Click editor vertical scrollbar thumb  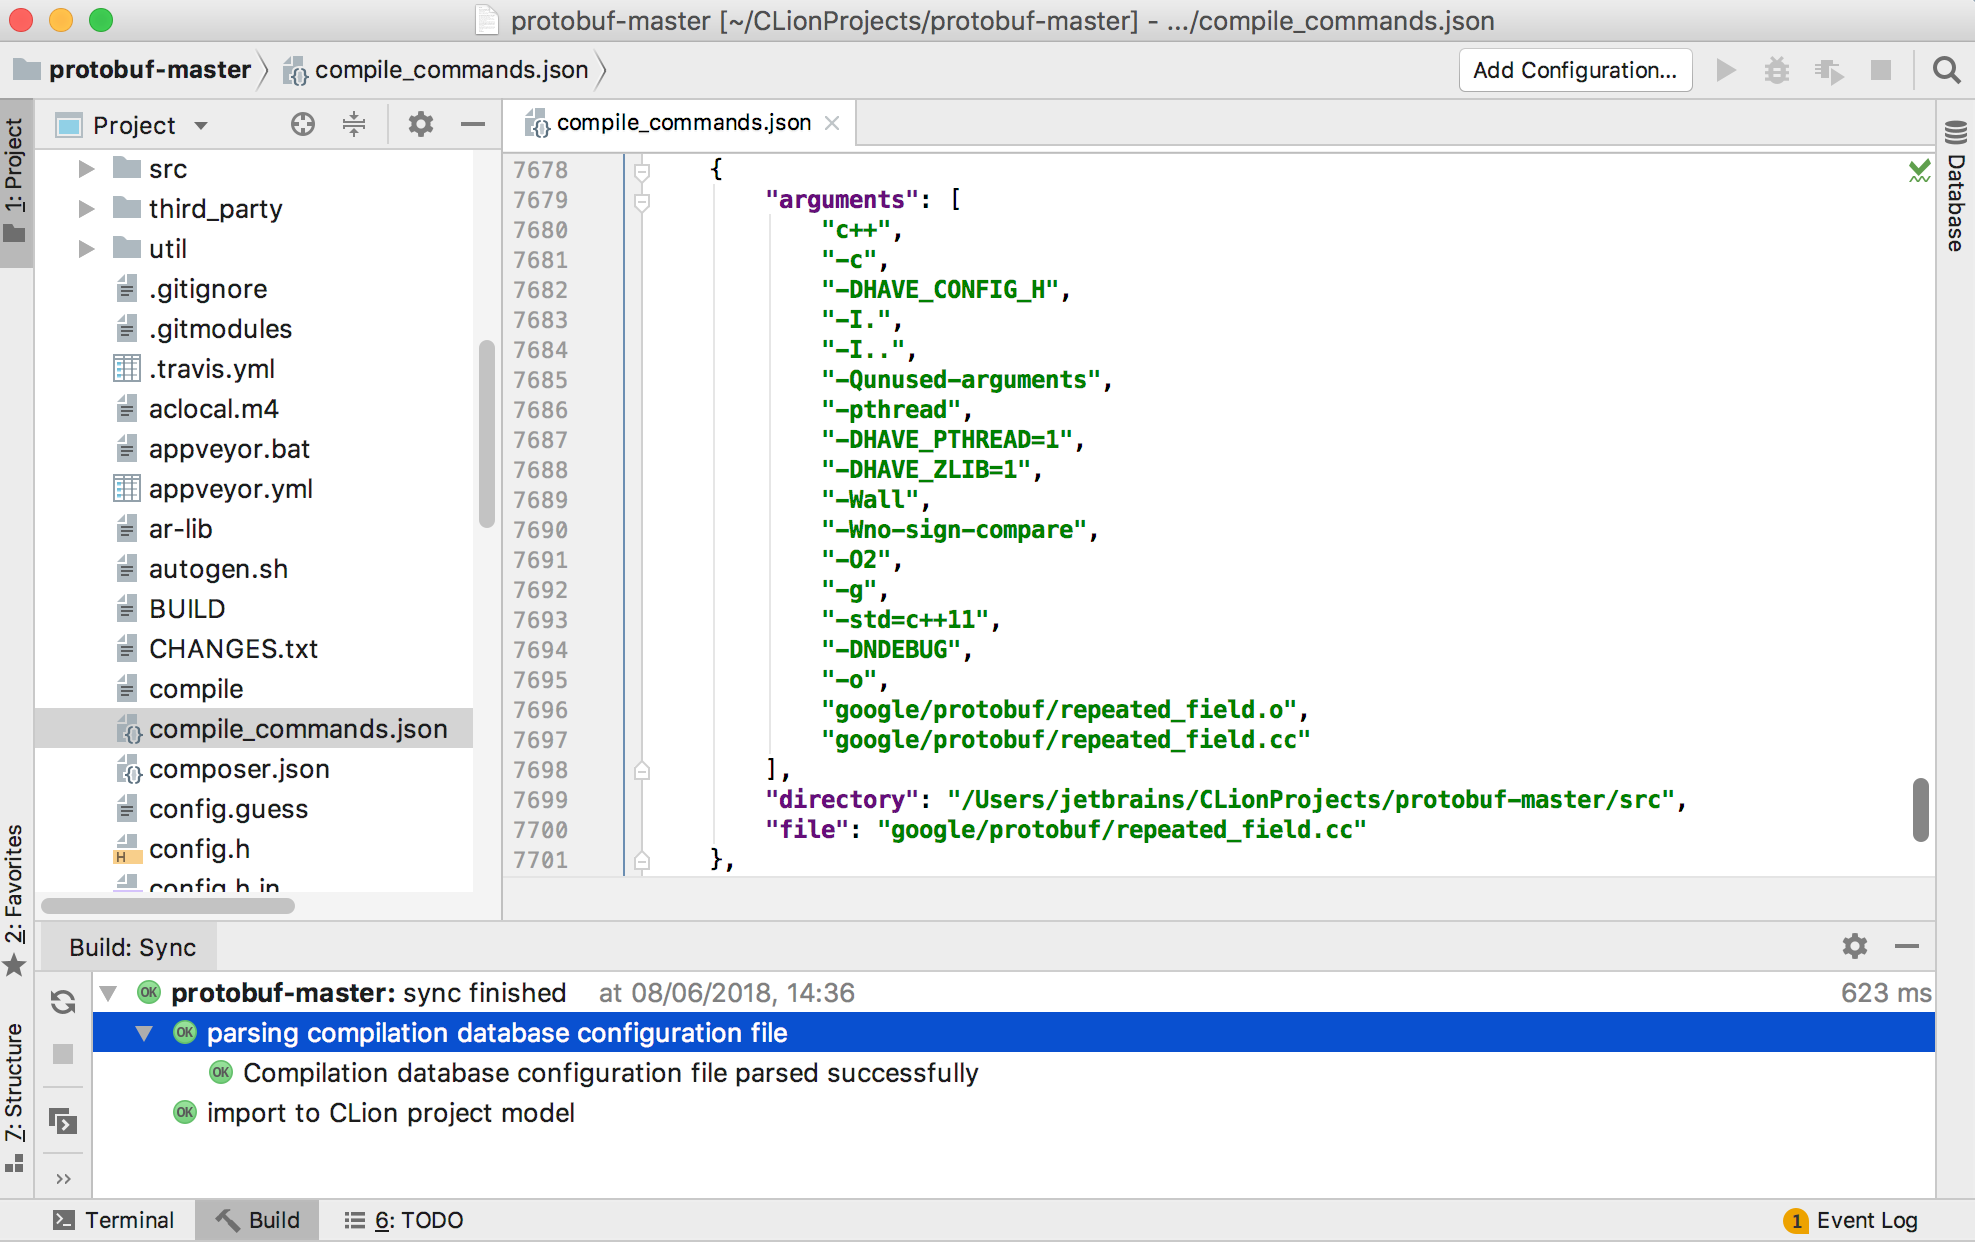(1920, 809)
